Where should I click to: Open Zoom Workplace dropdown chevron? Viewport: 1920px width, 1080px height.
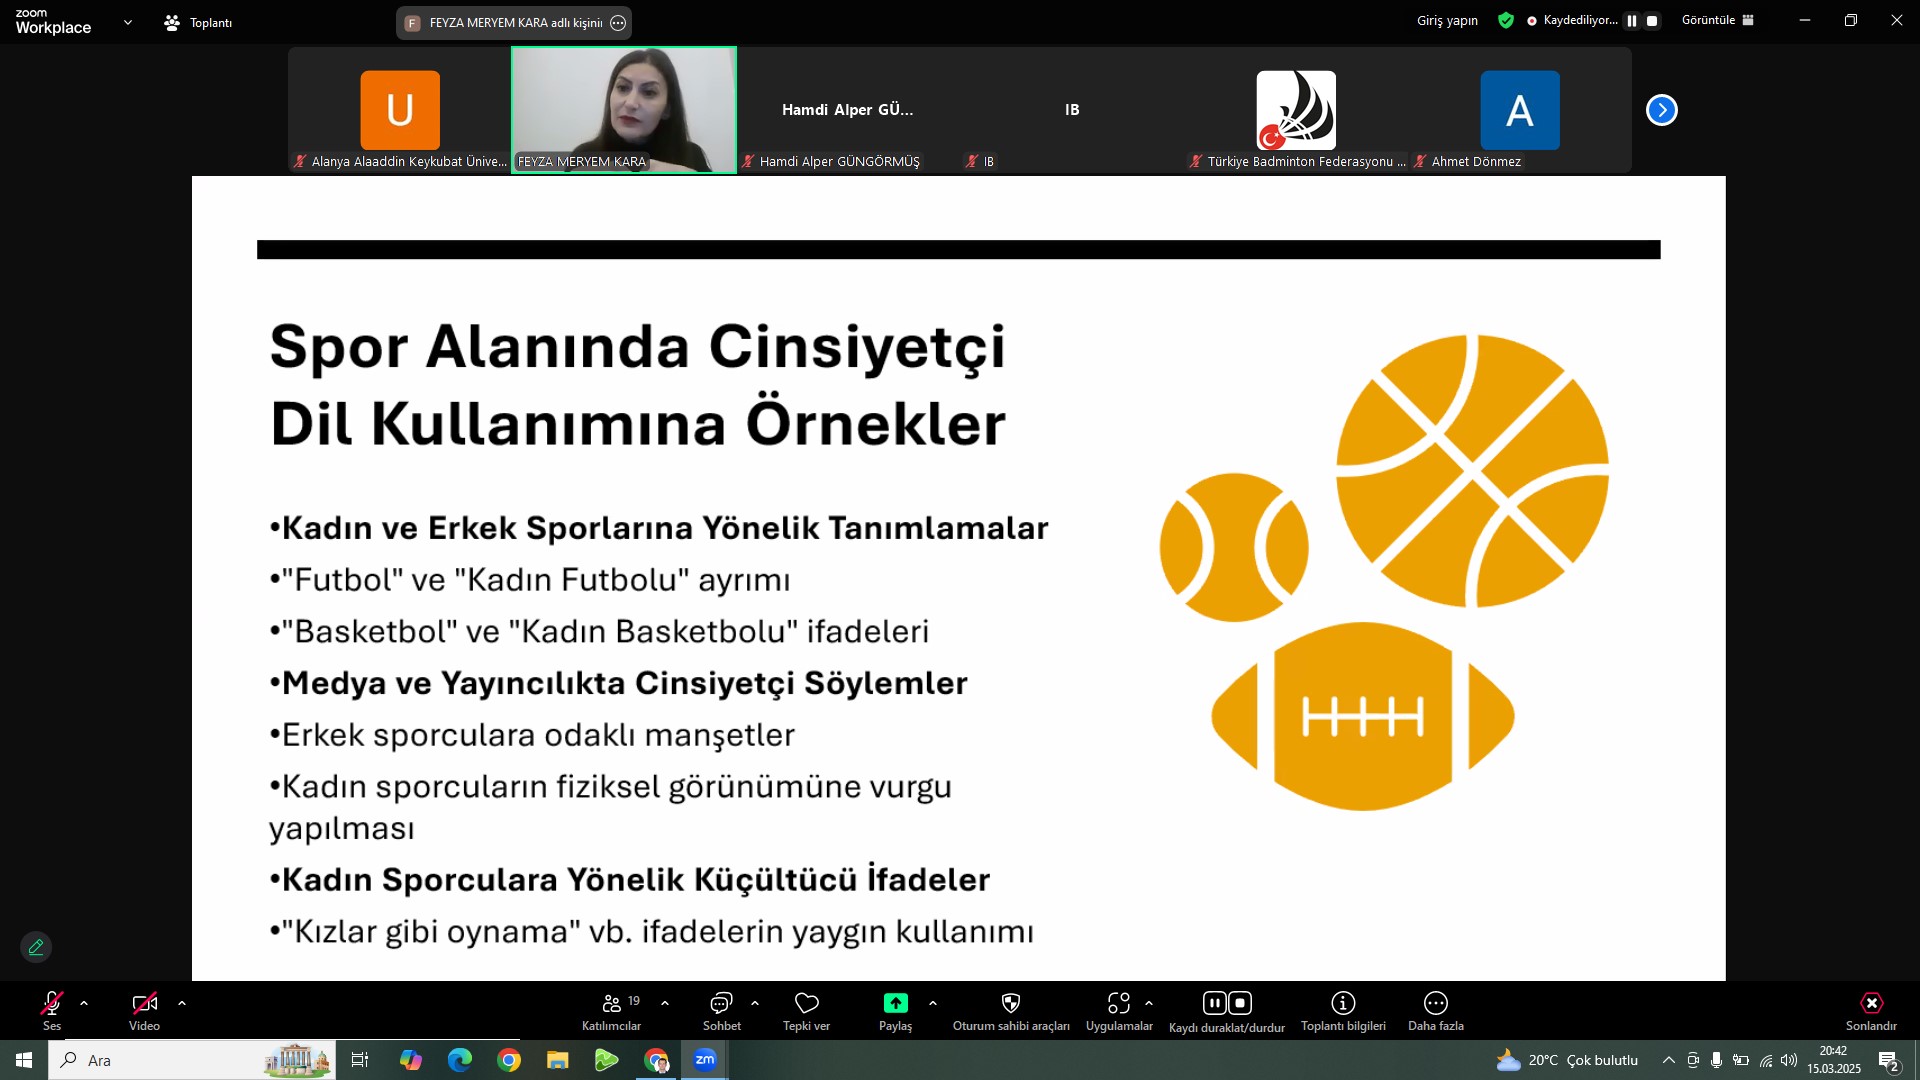tap(127, 22)
